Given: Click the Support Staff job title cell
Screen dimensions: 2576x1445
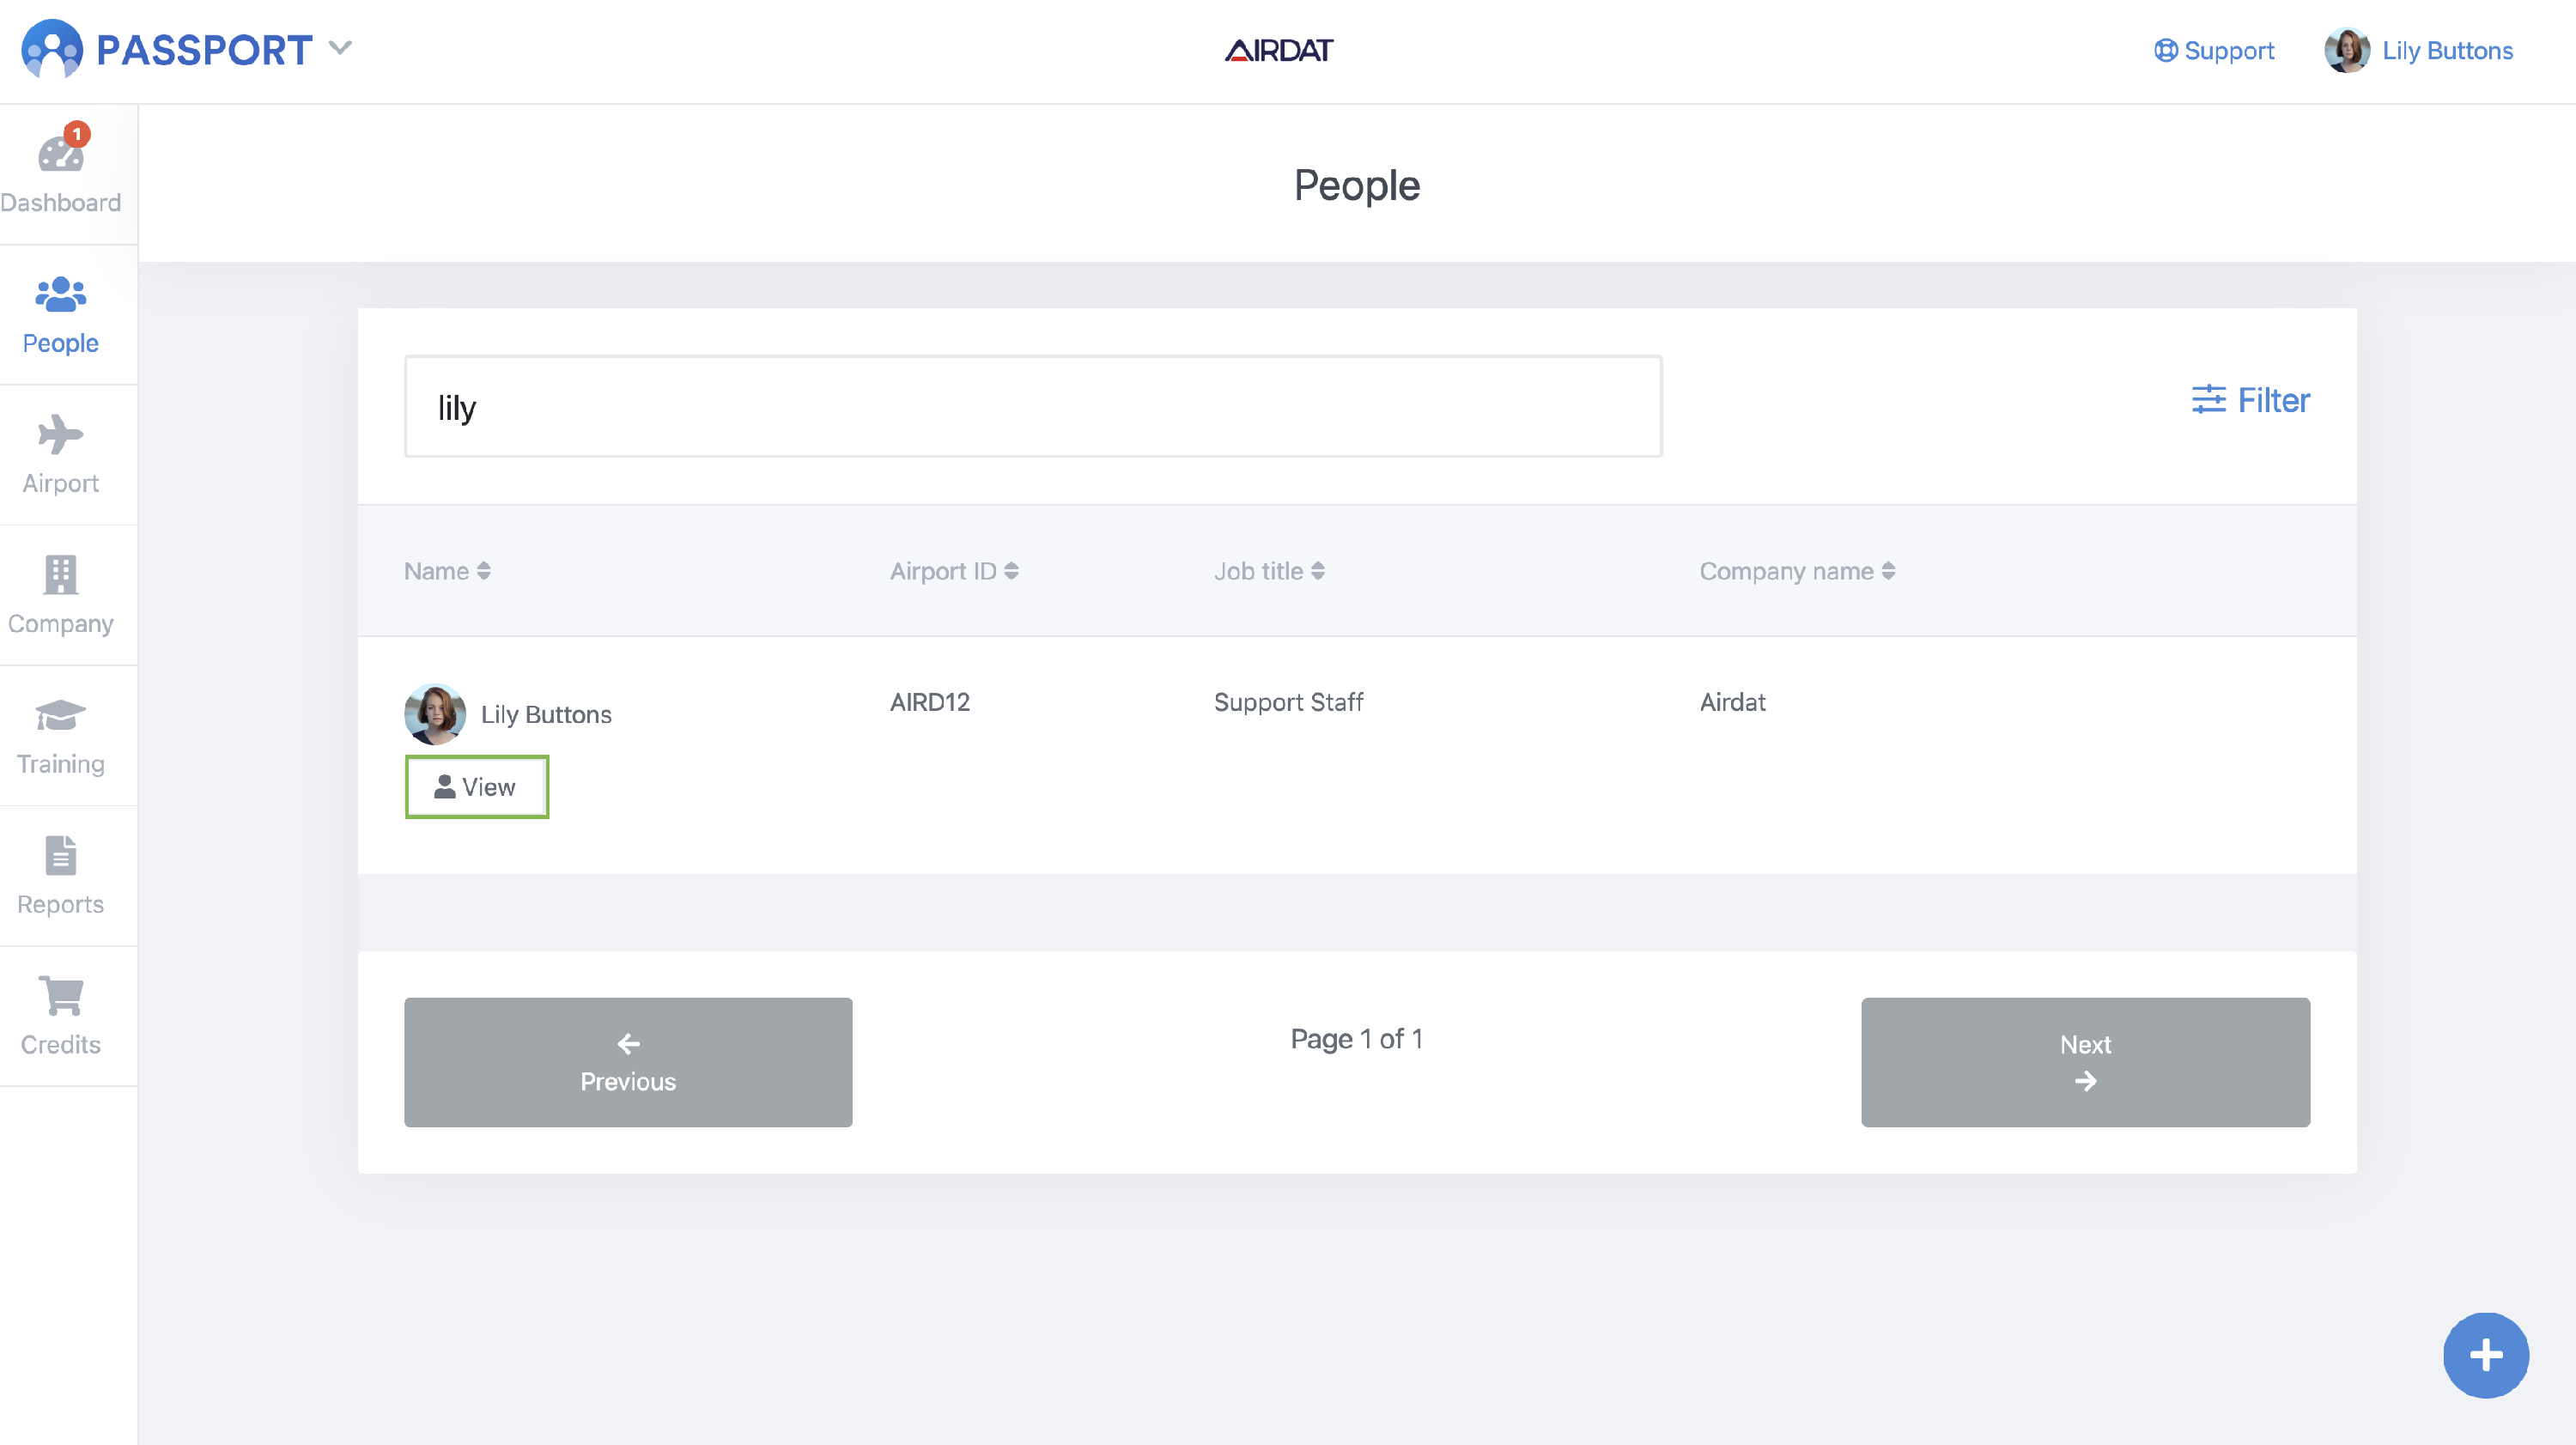Looking at the screenshot, I should (x=1288, y=702).
